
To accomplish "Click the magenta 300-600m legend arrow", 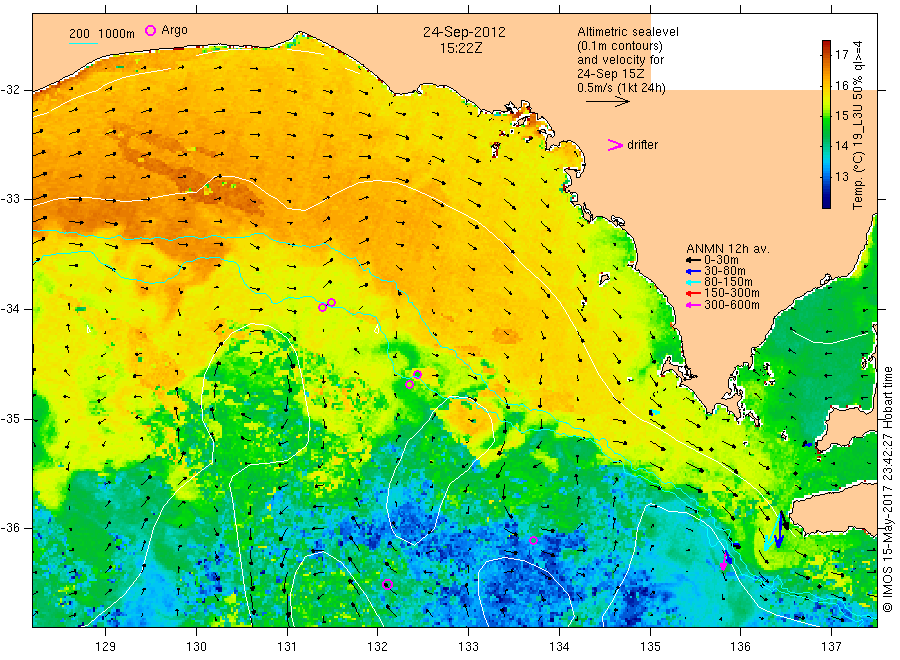I will coord(693,305).
